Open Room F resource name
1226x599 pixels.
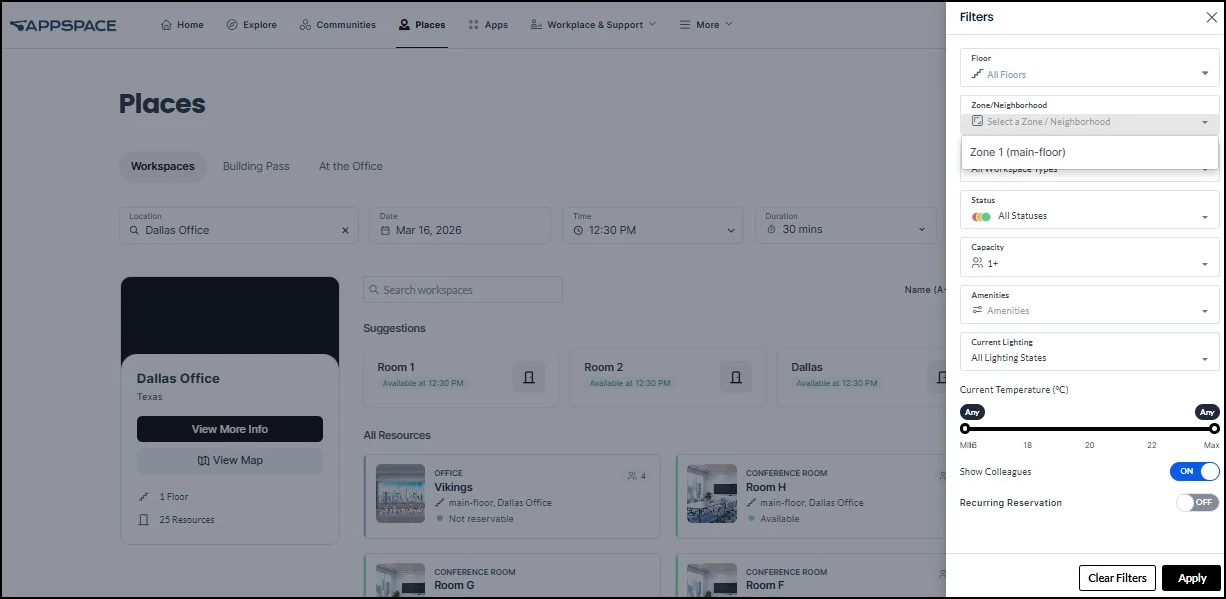(766, 585)
